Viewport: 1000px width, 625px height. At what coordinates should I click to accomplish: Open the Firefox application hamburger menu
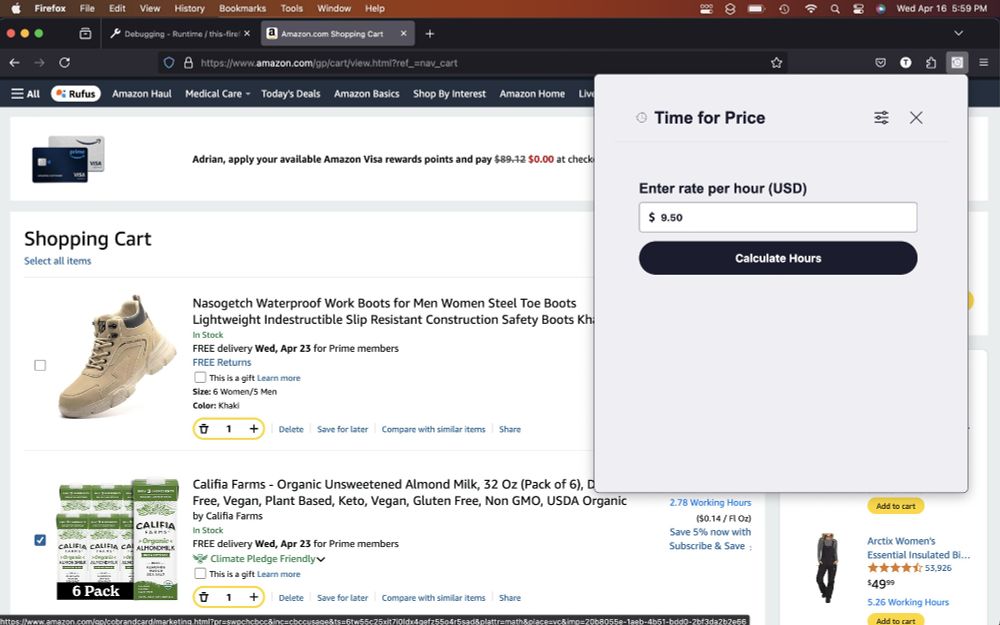(983, 62)
